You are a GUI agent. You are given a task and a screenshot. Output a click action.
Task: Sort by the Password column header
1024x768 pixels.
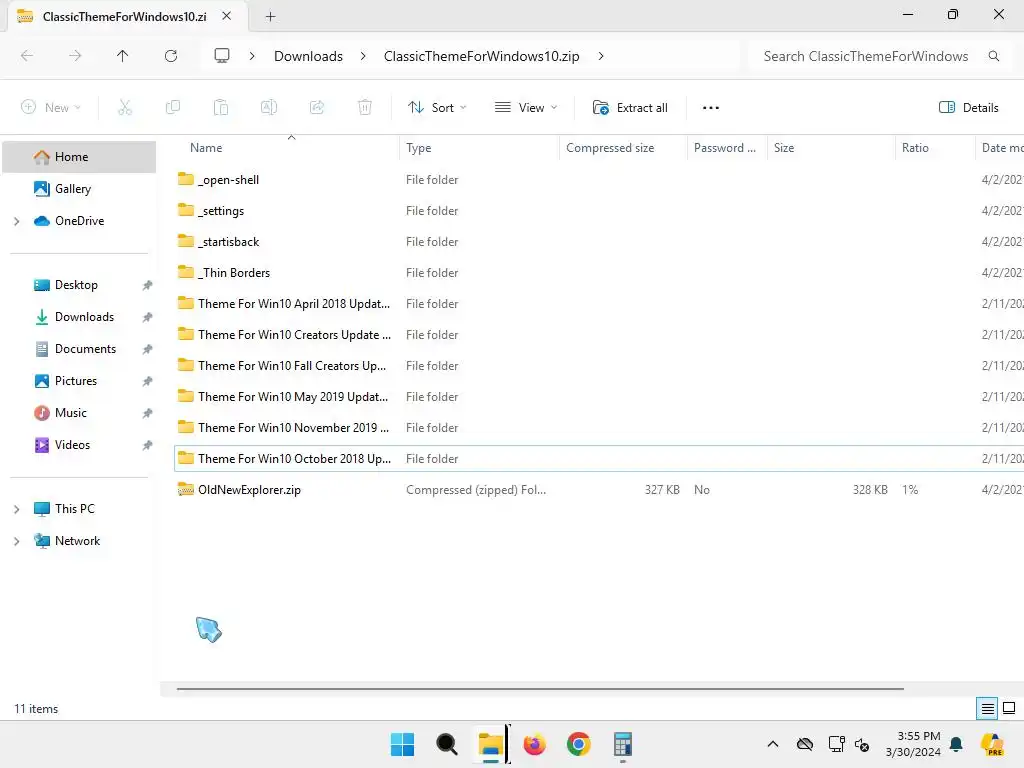727,148
